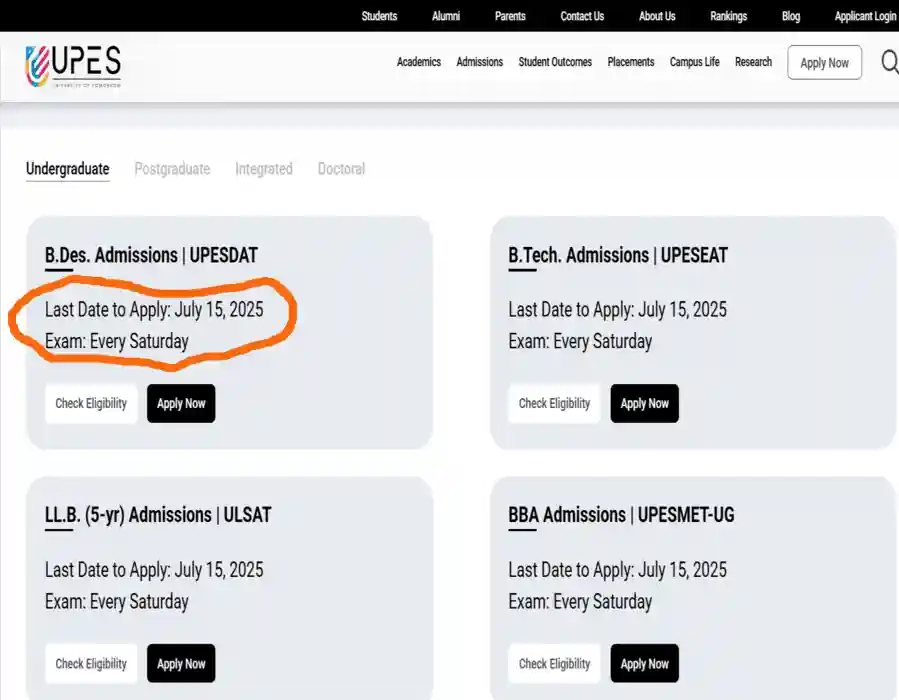
Task: Apply Now for B.Des. UPESDAT
Action: [181, 404]
